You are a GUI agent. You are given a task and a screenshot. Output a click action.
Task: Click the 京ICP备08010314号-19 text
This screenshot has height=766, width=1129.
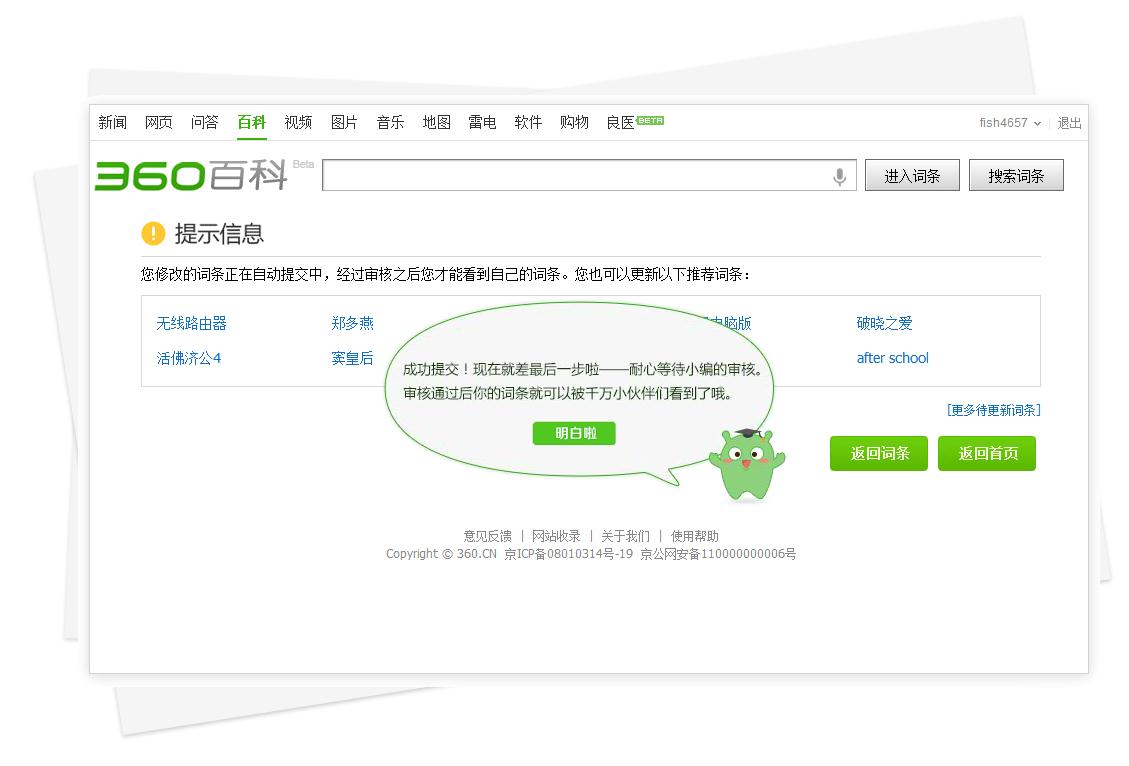(568, 554)
